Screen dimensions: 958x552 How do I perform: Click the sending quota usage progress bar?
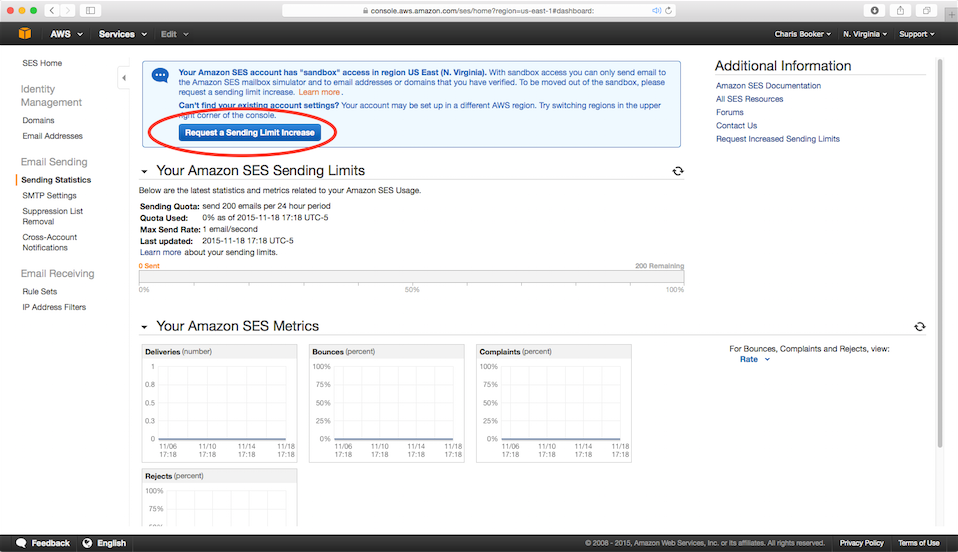411,278
